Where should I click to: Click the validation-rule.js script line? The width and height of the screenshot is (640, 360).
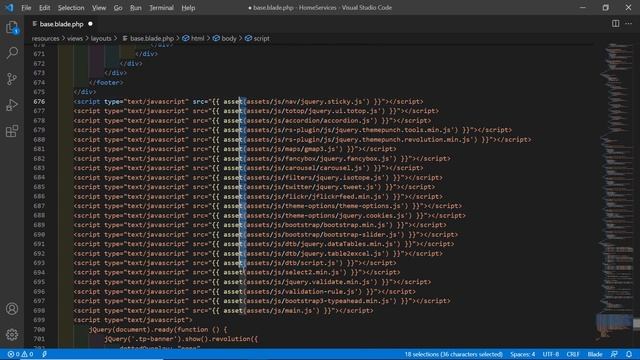[x=244, y=292]
